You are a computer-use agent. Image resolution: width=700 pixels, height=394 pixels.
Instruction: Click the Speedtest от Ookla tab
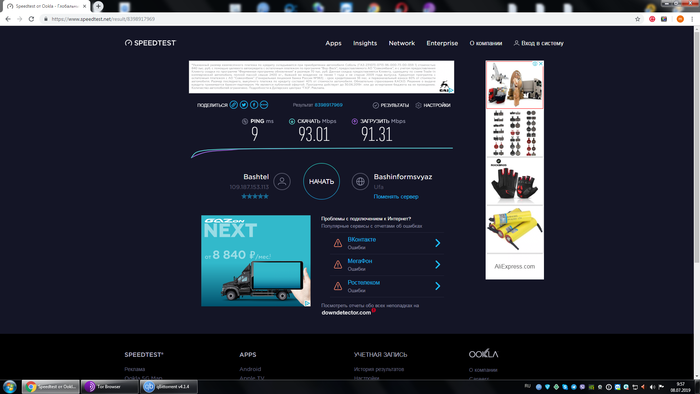[45, 6]
